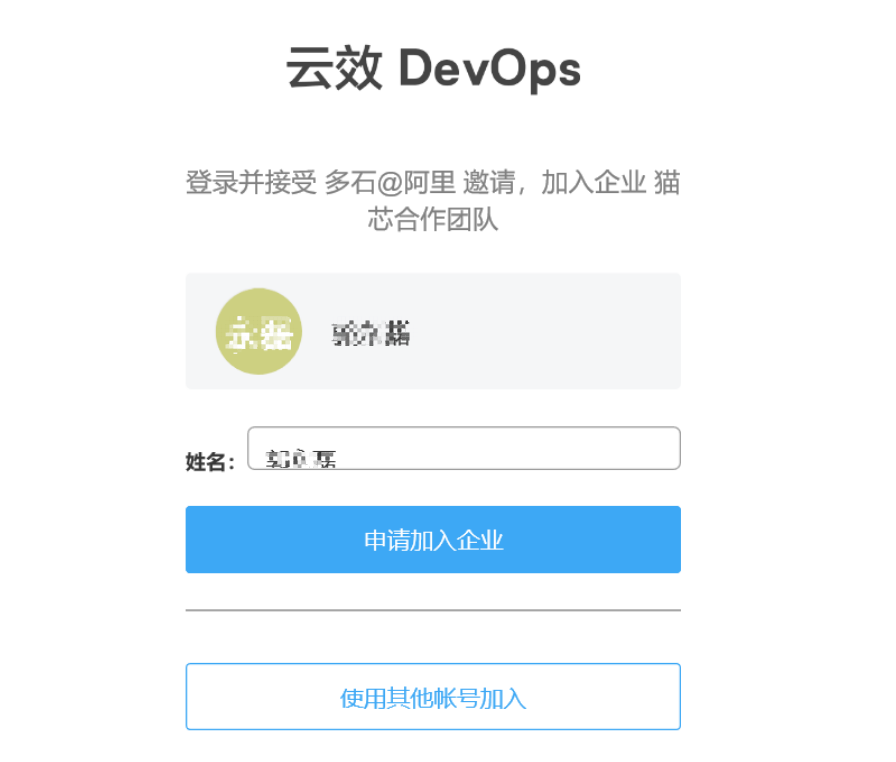Focus the 姓名 name input field
Viewport: 896px width, 762px height.
tap(464, 448)
